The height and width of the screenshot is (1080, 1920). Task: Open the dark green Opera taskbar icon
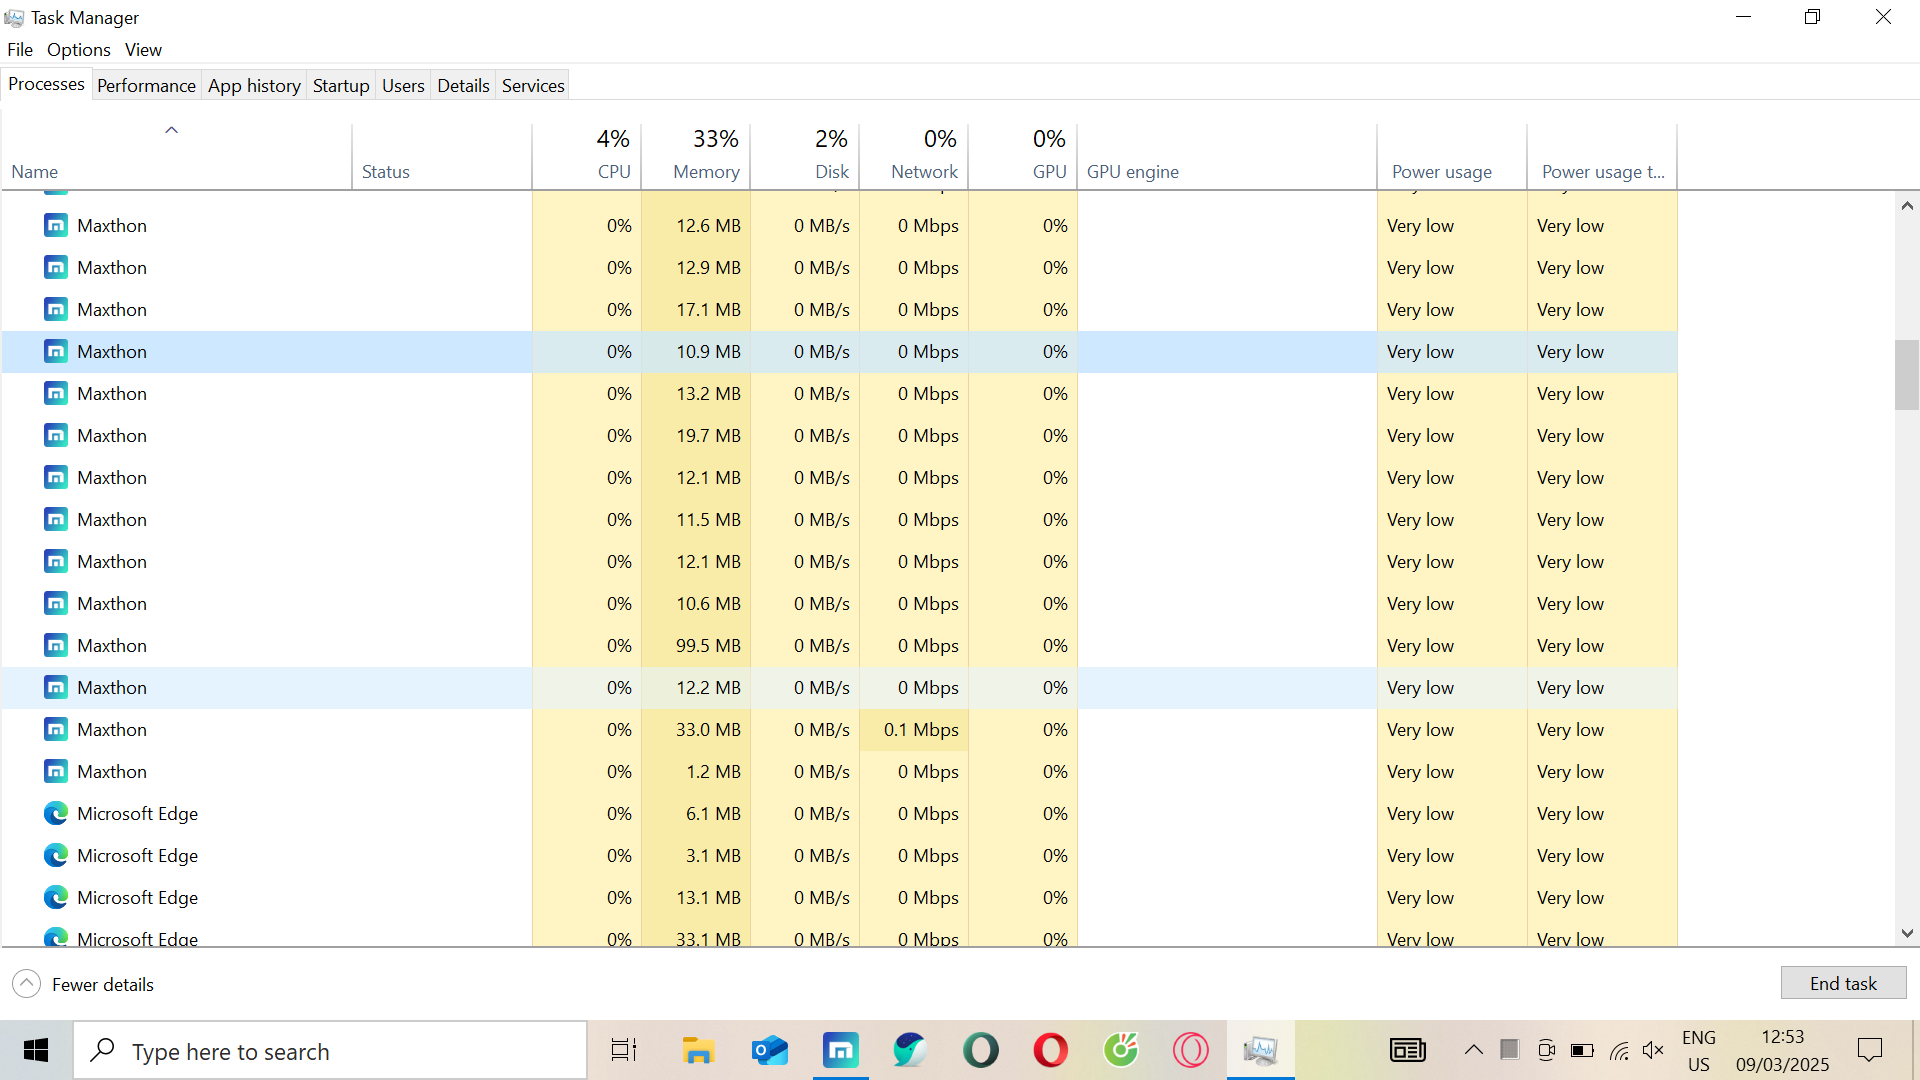coord(981,1051)
